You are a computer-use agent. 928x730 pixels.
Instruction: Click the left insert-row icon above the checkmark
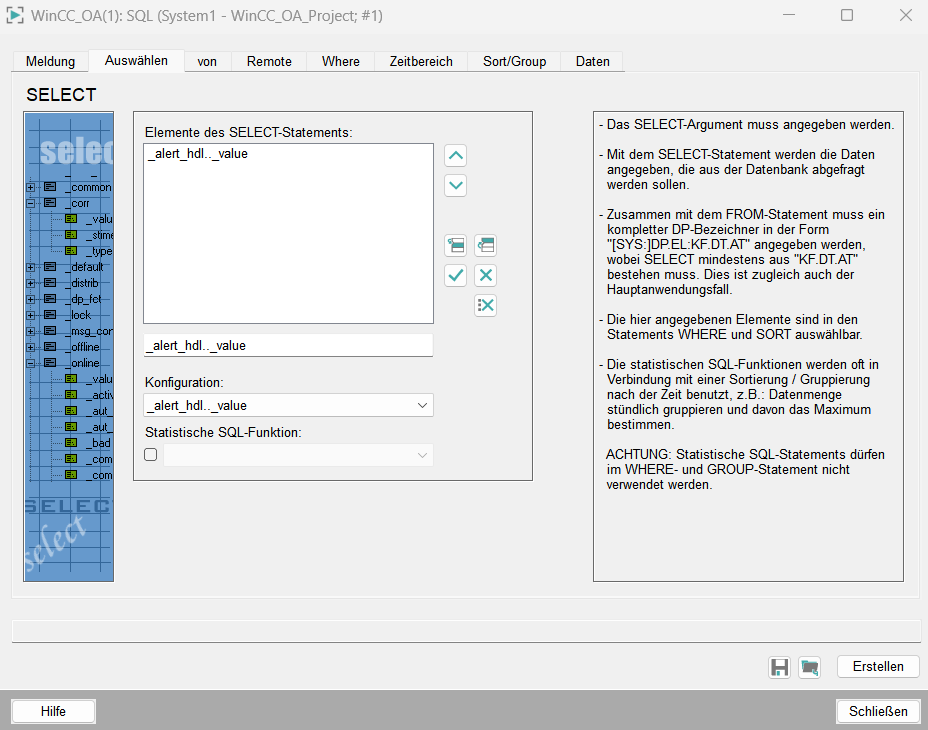455,245
